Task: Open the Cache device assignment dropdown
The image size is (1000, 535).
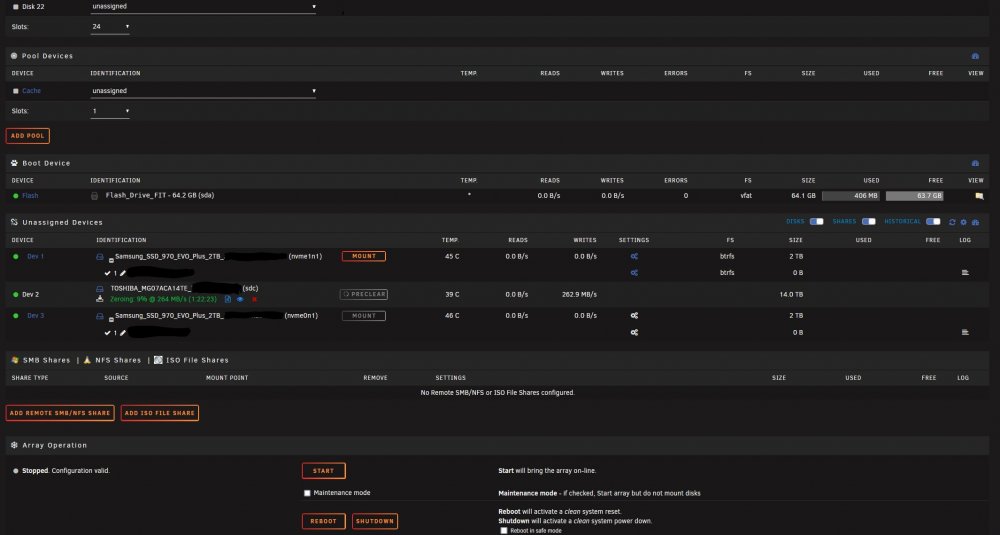Action: click(203, 91)
